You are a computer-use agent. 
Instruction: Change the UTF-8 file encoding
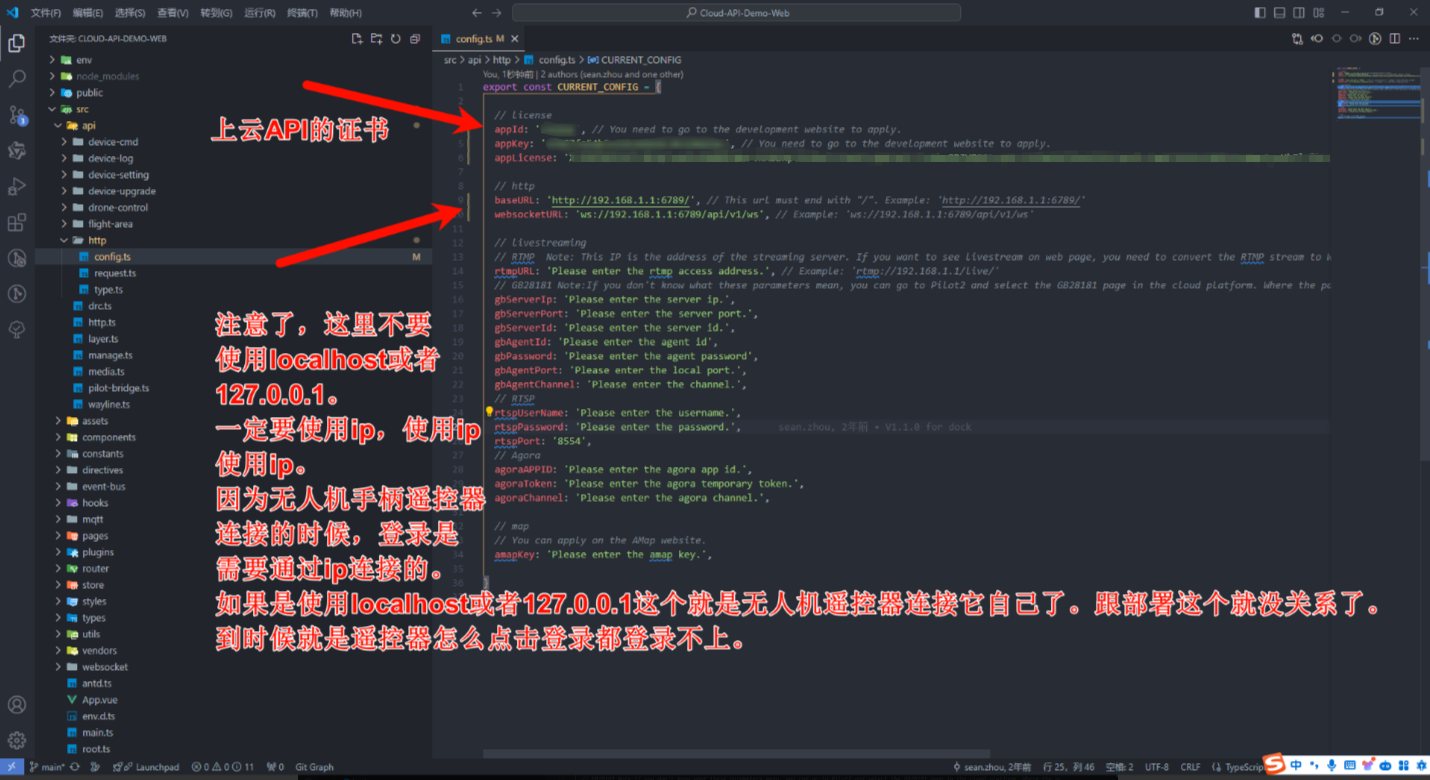(1156, 767)
